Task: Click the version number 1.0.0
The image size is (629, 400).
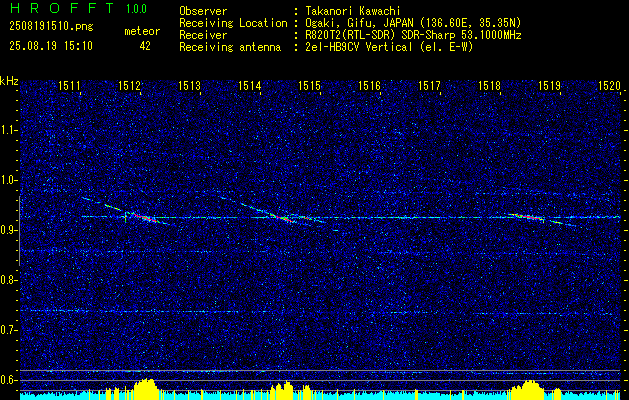Action: [136, 9]
